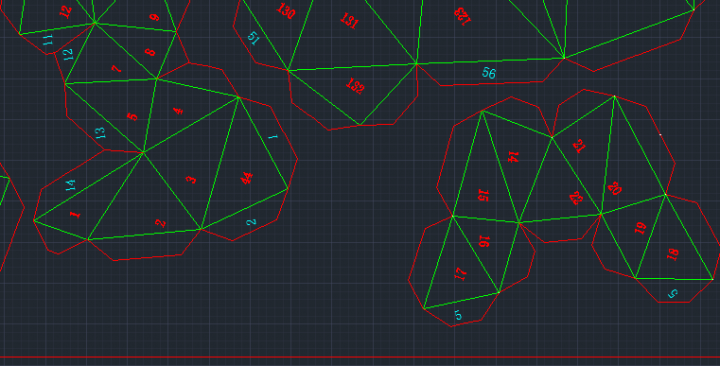Pick the red number 7 label
Viewport: 720px width, 366px height.
[116, 69]
